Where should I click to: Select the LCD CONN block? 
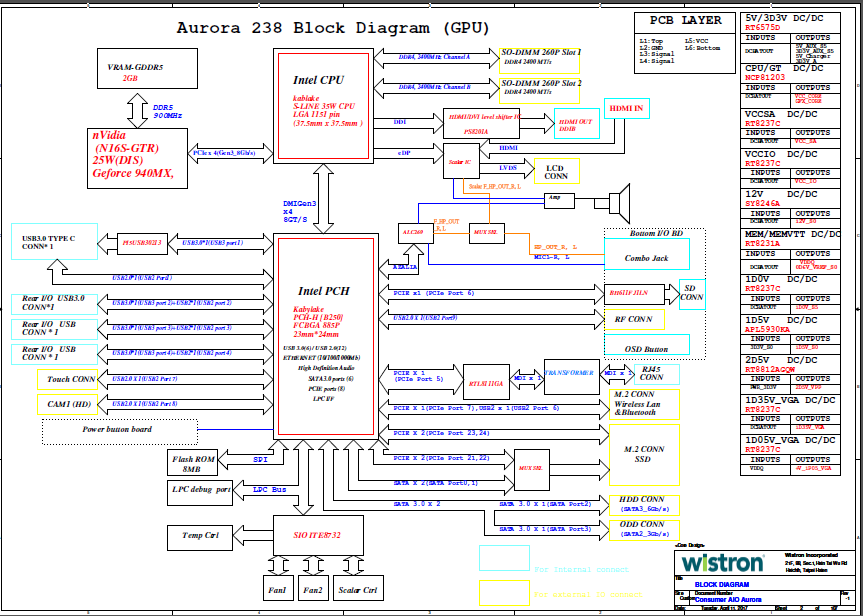point(555,170)
